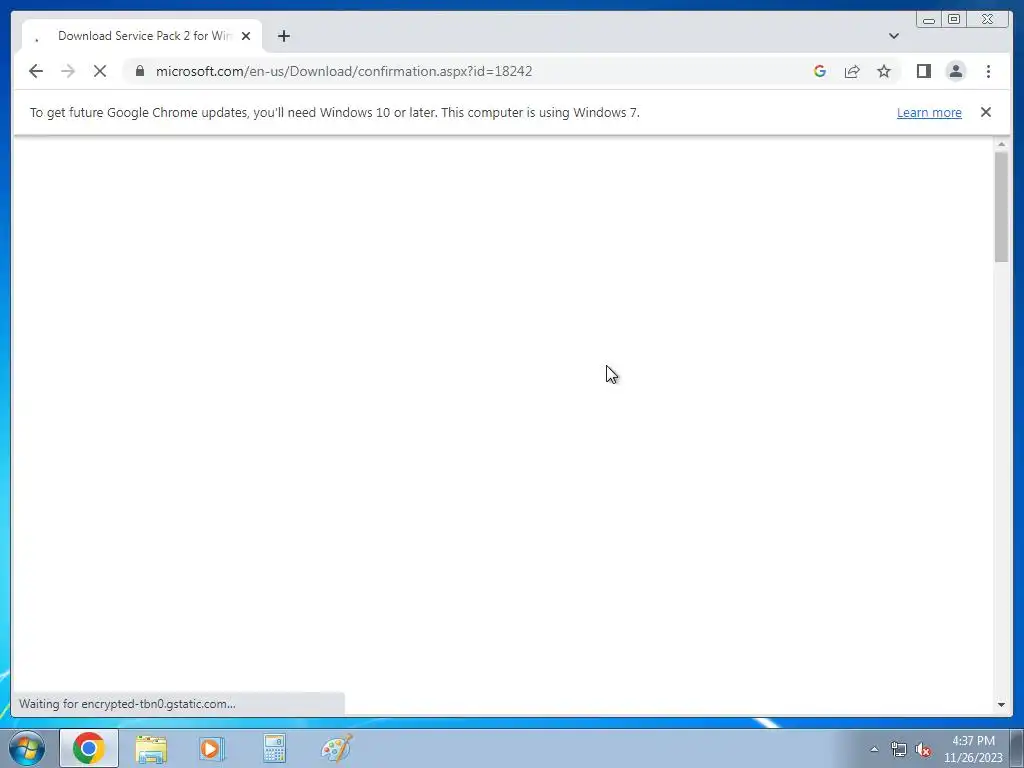The image size is (1024, 768).
Task: Click the network status tray icon
Action: click(899, 749)
